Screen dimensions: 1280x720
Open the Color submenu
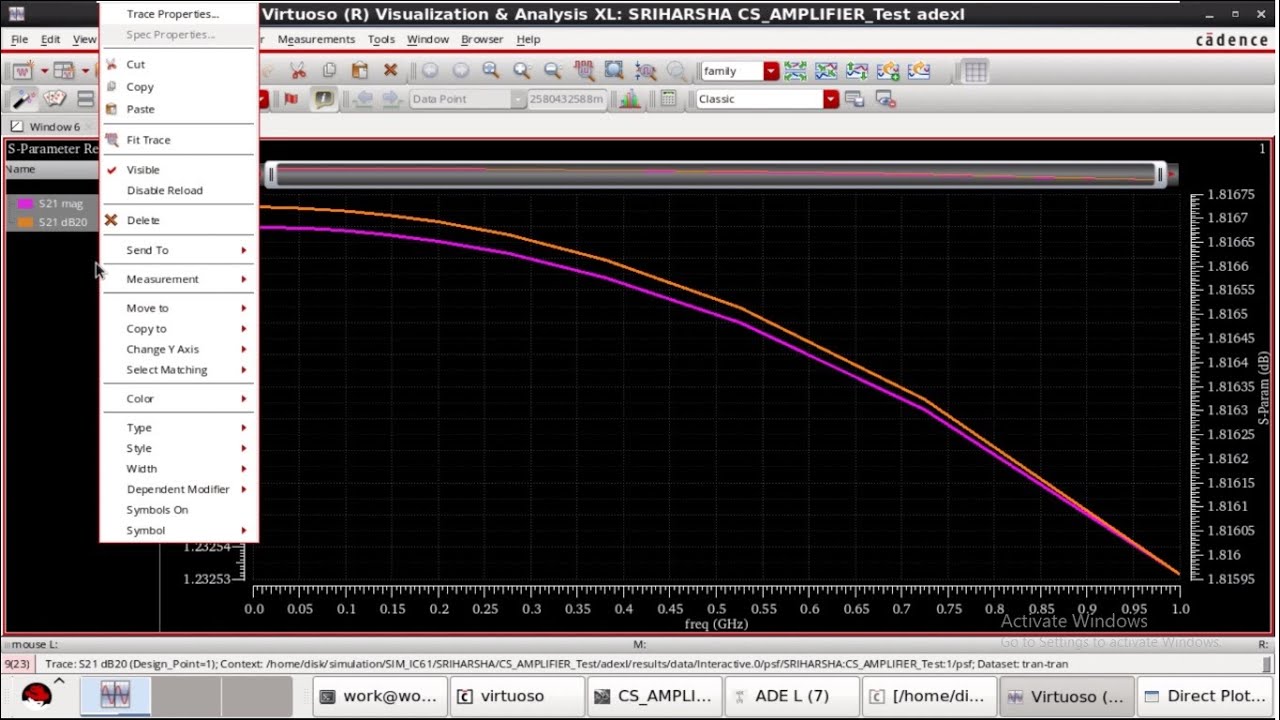[178, 398]
